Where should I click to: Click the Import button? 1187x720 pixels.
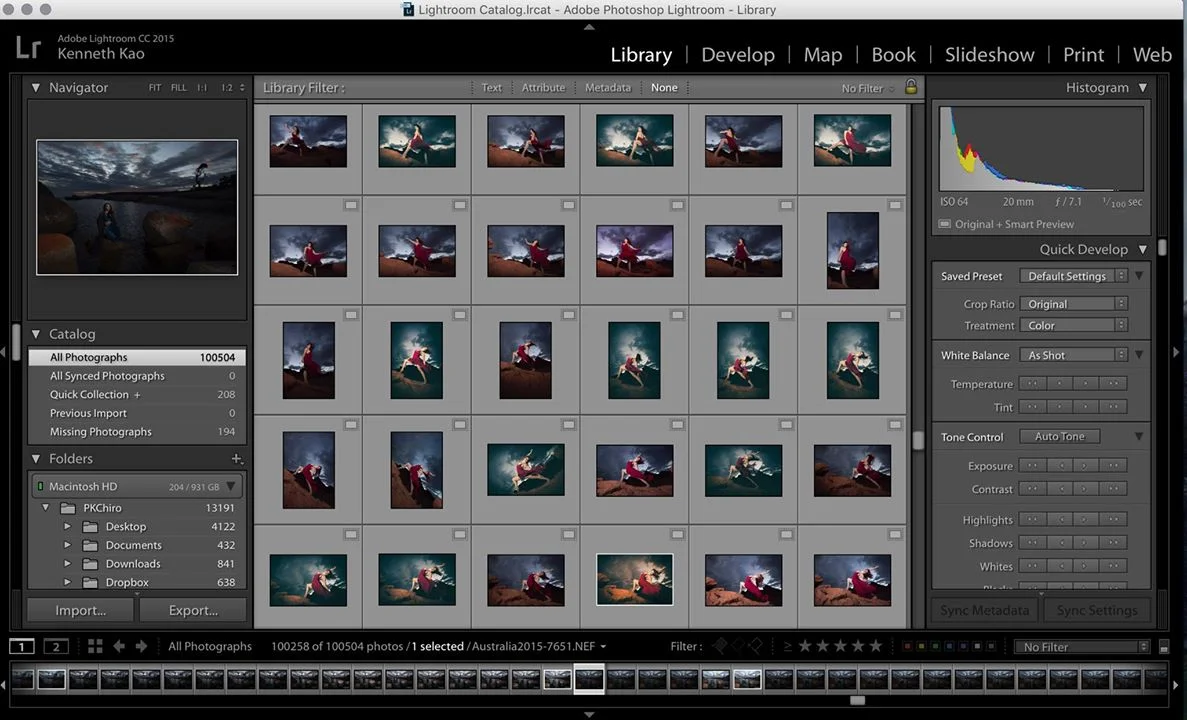coord(80,610)
